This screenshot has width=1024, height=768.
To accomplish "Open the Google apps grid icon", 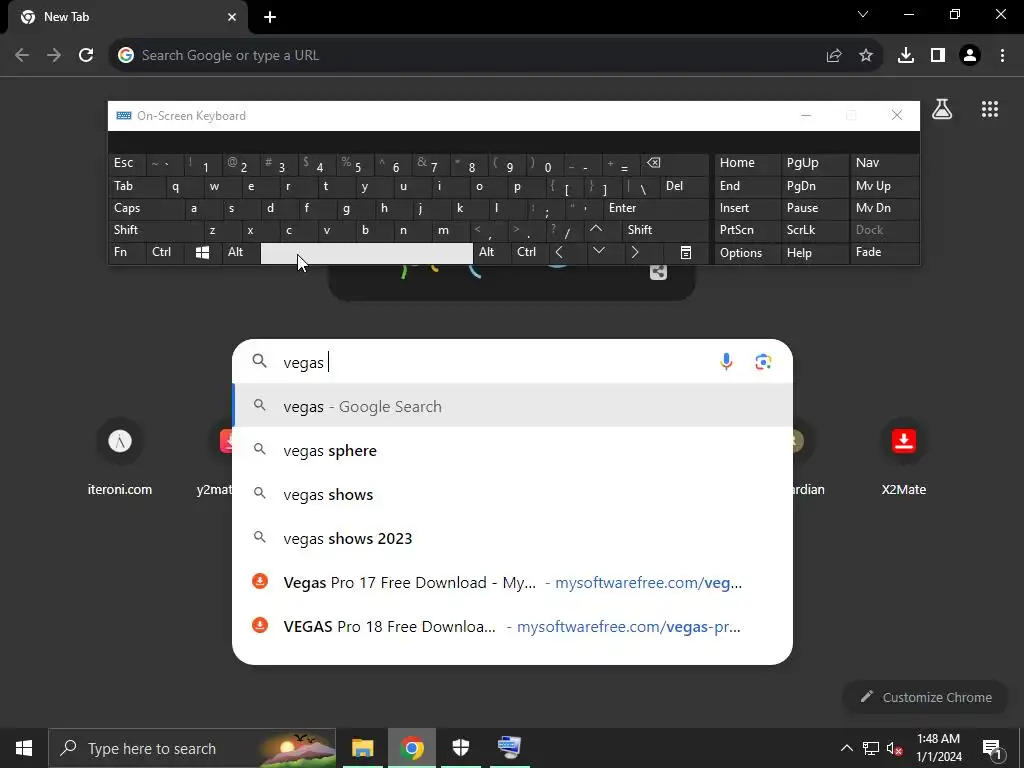I will click(x=990, y=109).
